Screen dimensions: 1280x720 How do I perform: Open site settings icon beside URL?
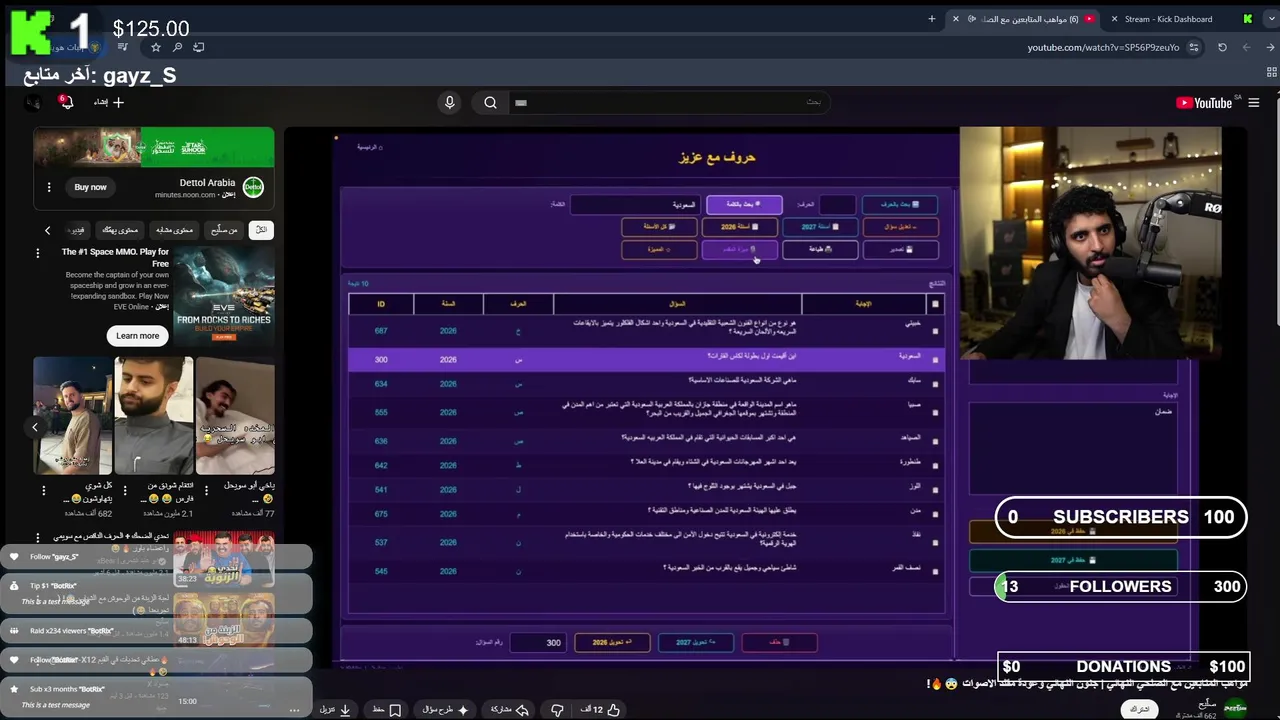click(1195, 47)
